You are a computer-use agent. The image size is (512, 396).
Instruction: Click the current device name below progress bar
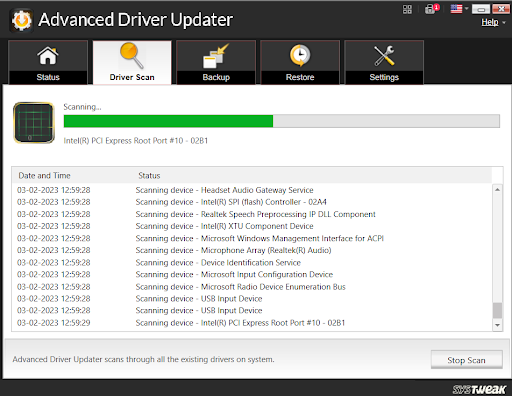point(136,141)
